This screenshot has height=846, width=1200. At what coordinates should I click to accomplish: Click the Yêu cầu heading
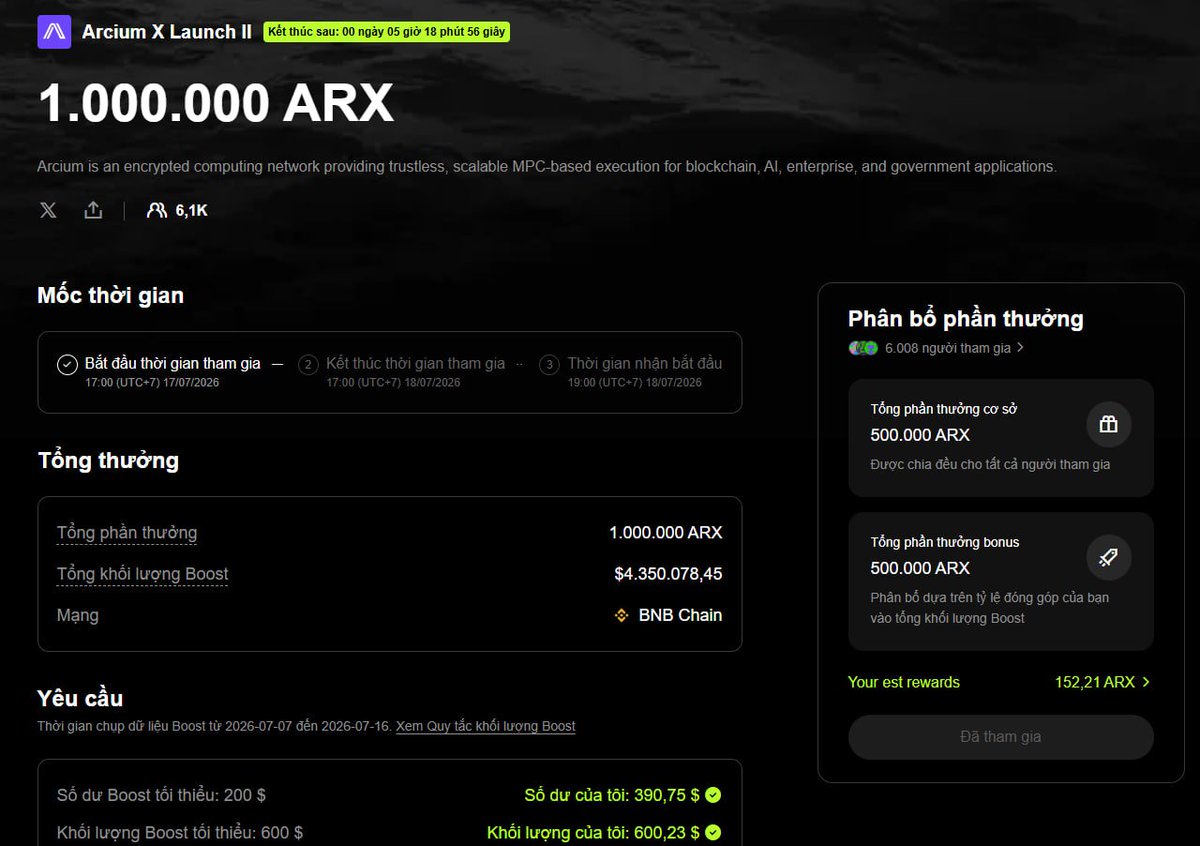click(x=80, y=698)
